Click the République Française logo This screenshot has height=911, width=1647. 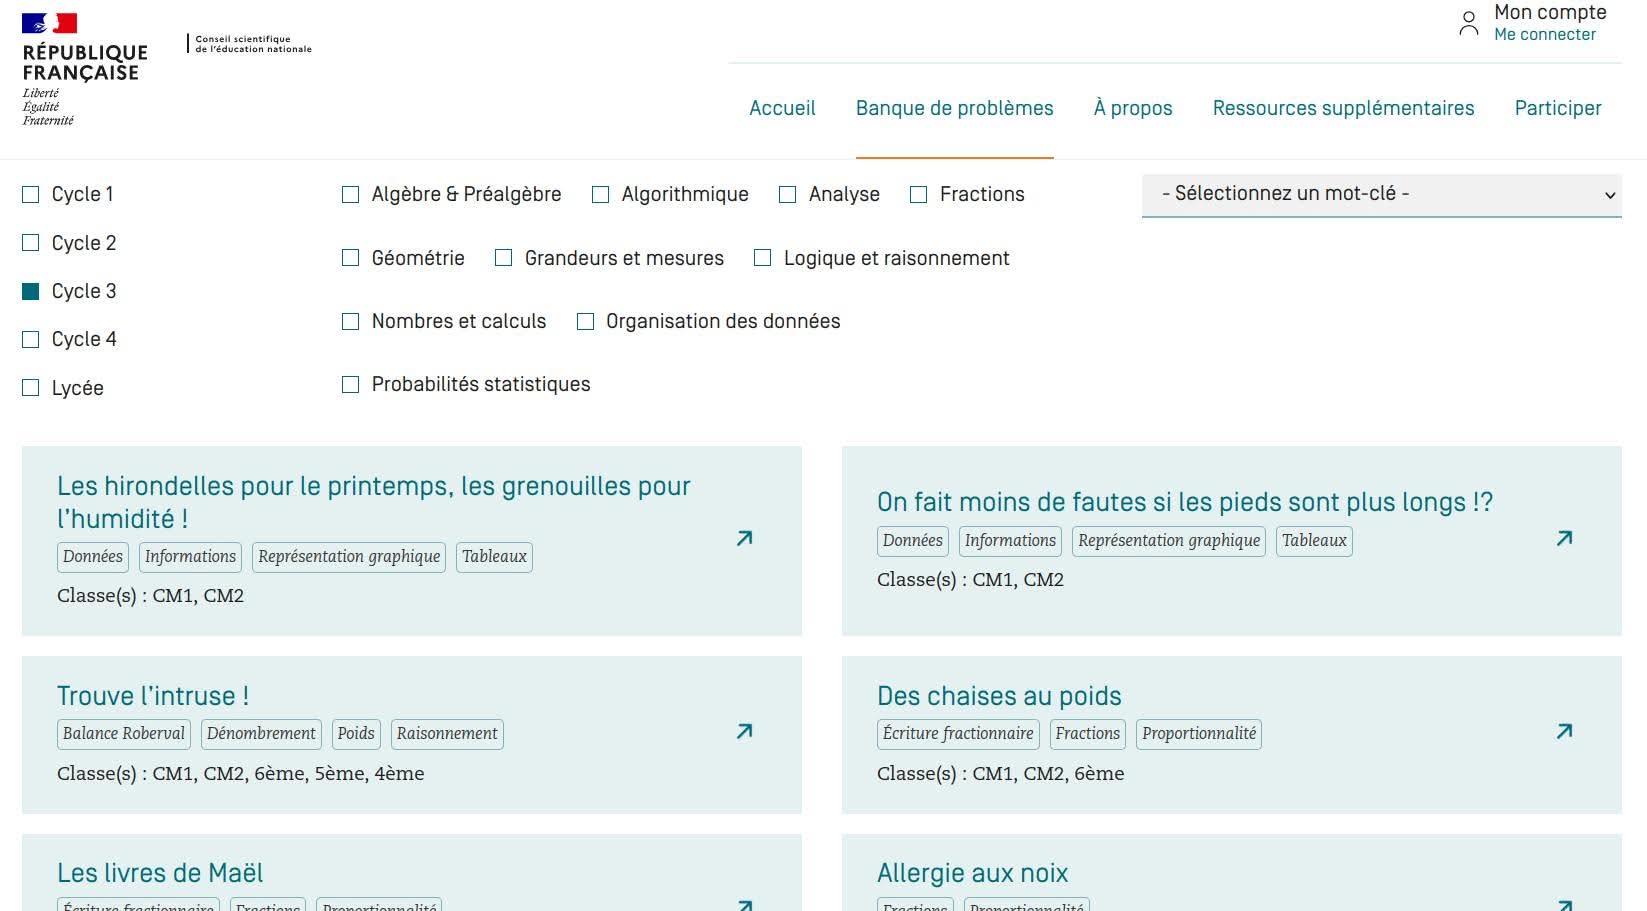(83, 65)
